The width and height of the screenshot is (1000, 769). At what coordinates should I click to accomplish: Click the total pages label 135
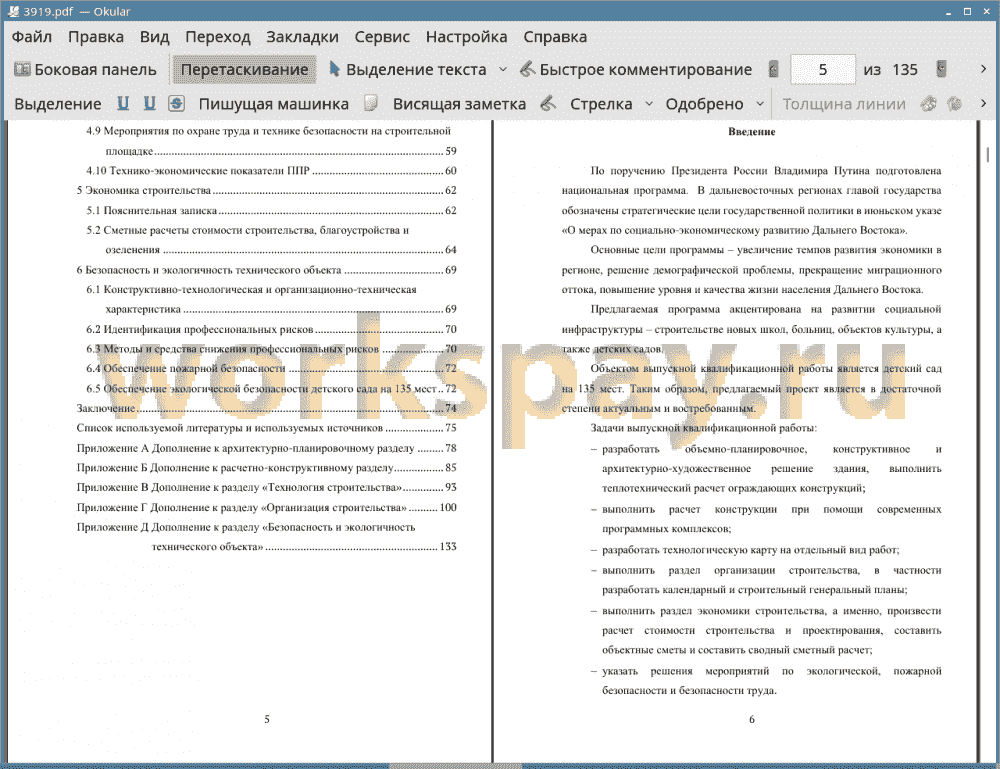tap(905, 70)
